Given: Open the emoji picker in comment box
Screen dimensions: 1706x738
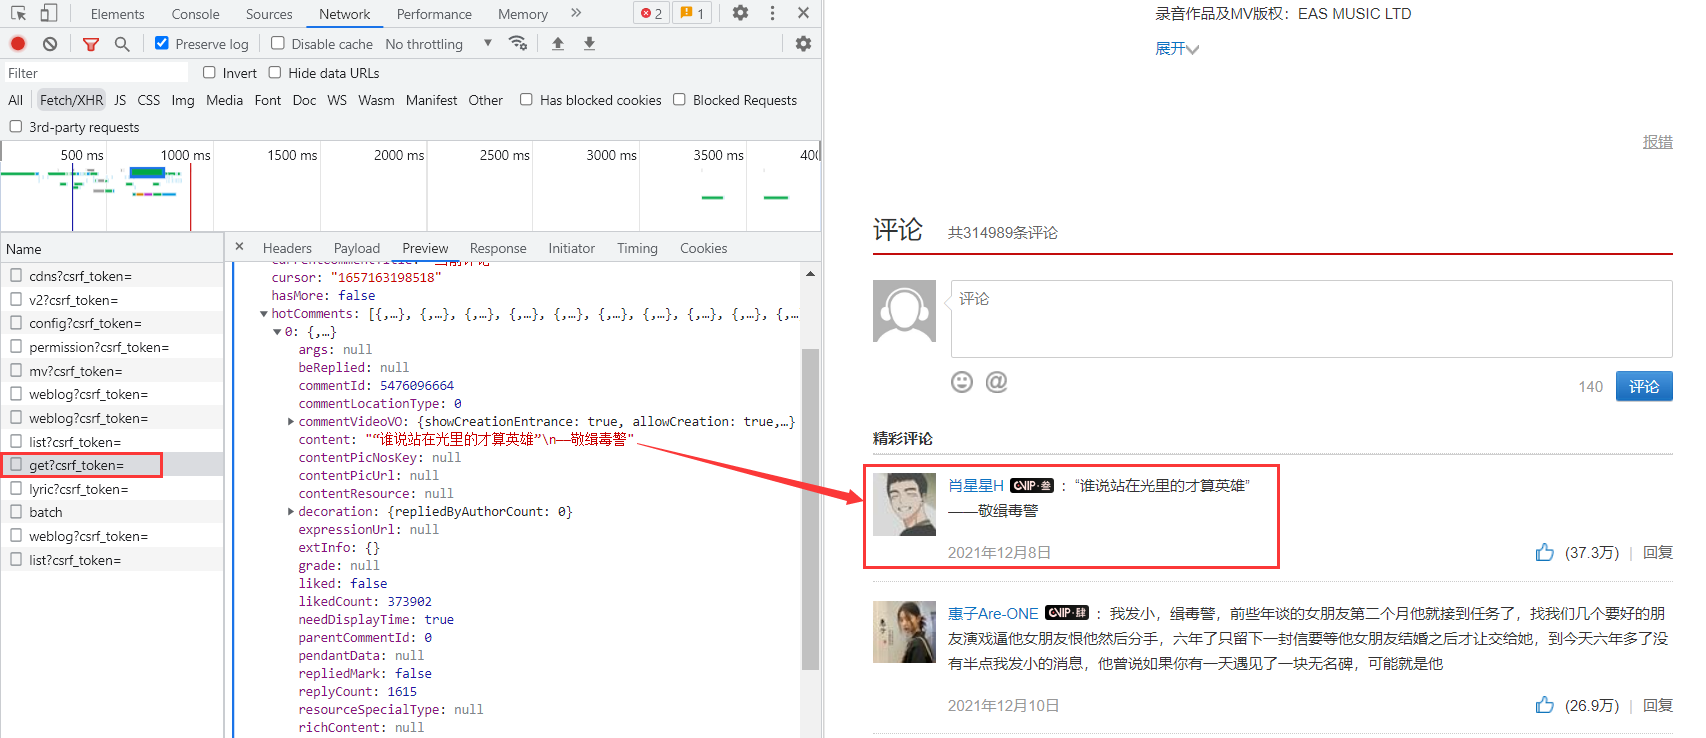Looking at the screenshot, I should click(x=961, y=382).
